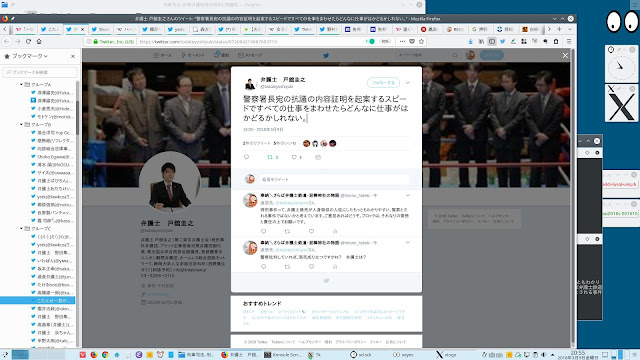Collapse the グループC bookmark folder
The width and height of the screenshot is (640, 360).
click(21, 229)
